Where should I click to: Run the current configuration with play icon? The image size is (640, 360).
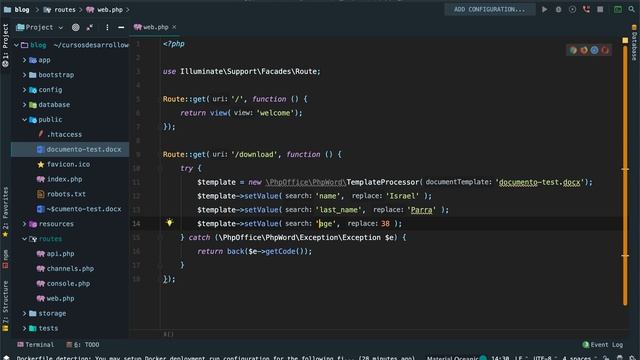[544, 9]
